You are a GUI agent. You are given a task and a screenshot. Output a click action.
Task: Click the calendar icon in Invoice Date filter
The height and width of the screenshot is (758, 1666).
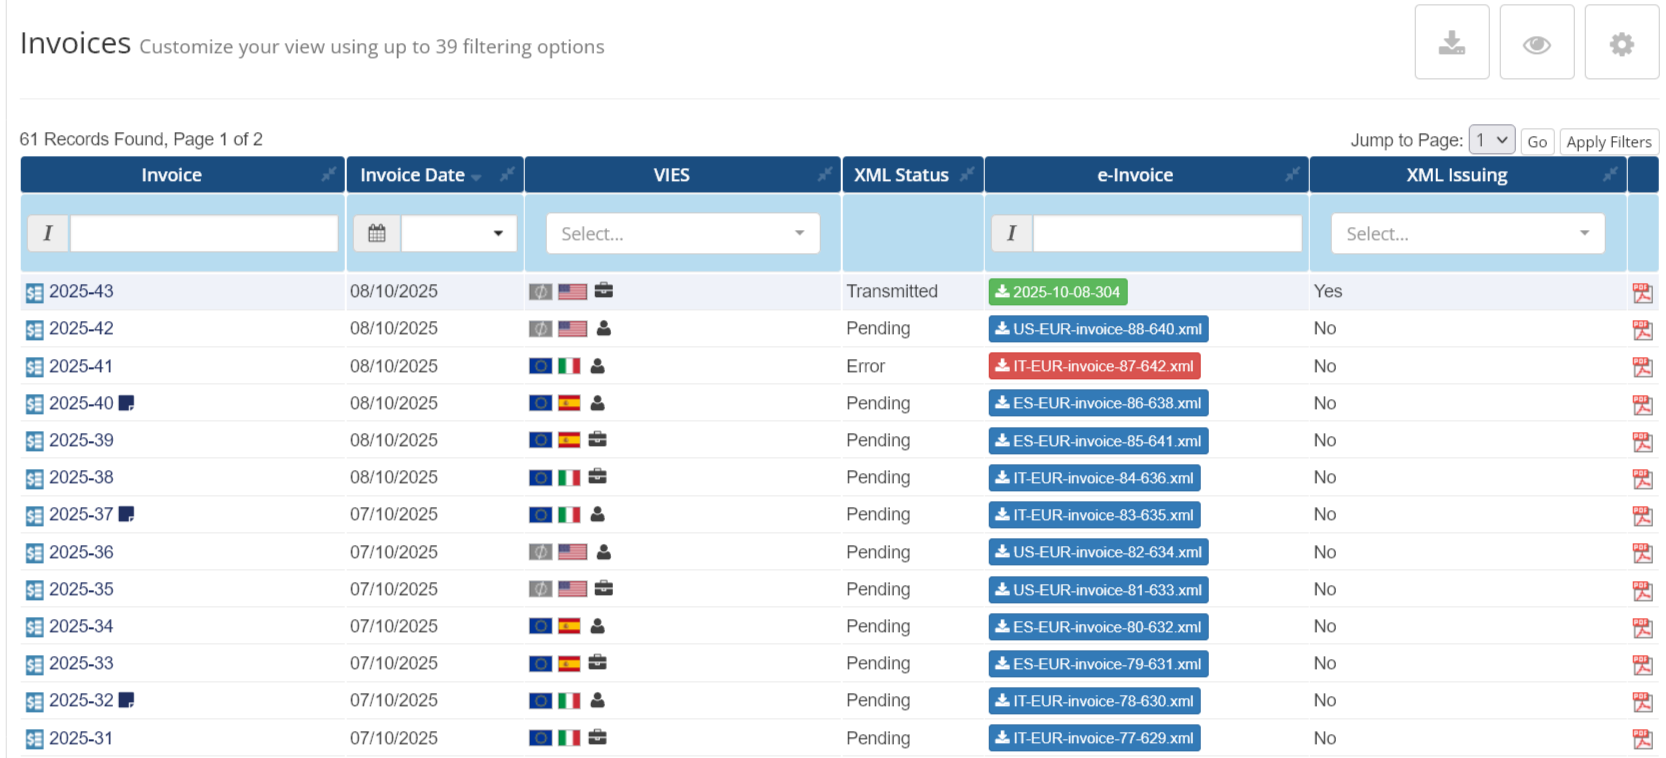(x=377, y=234)
